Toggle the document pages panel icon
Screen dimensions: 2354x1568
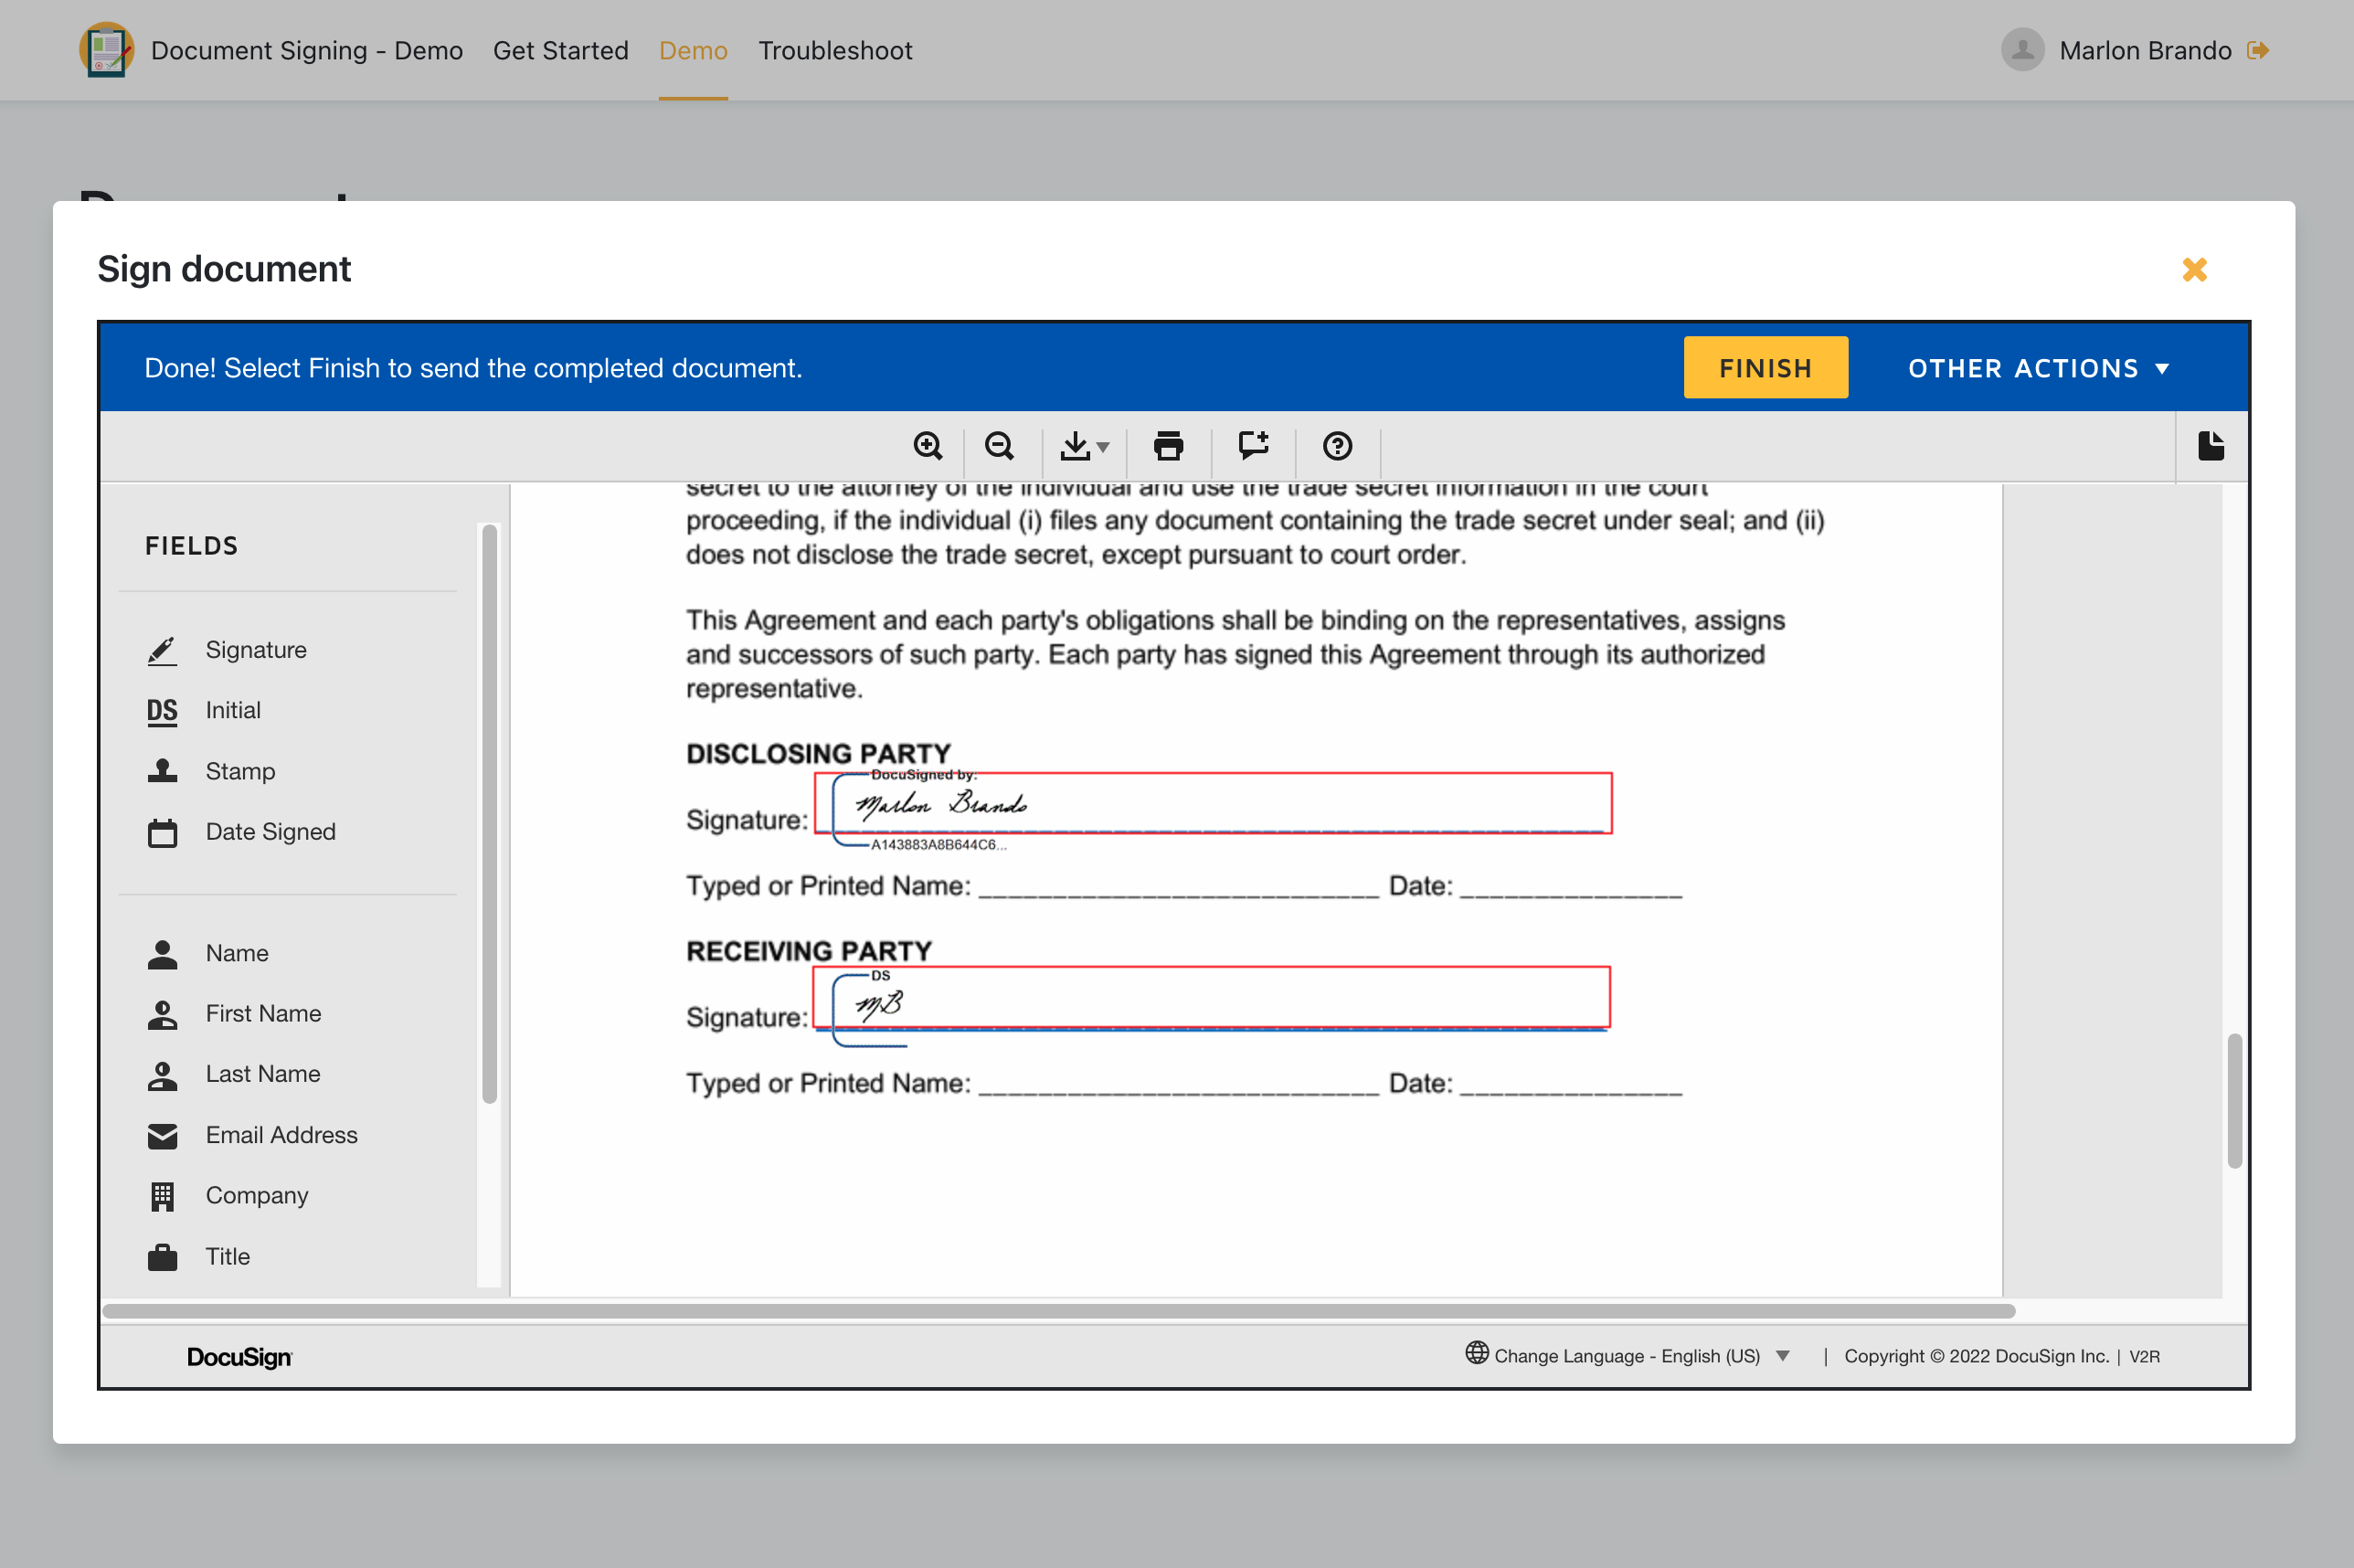point(2210,446)
